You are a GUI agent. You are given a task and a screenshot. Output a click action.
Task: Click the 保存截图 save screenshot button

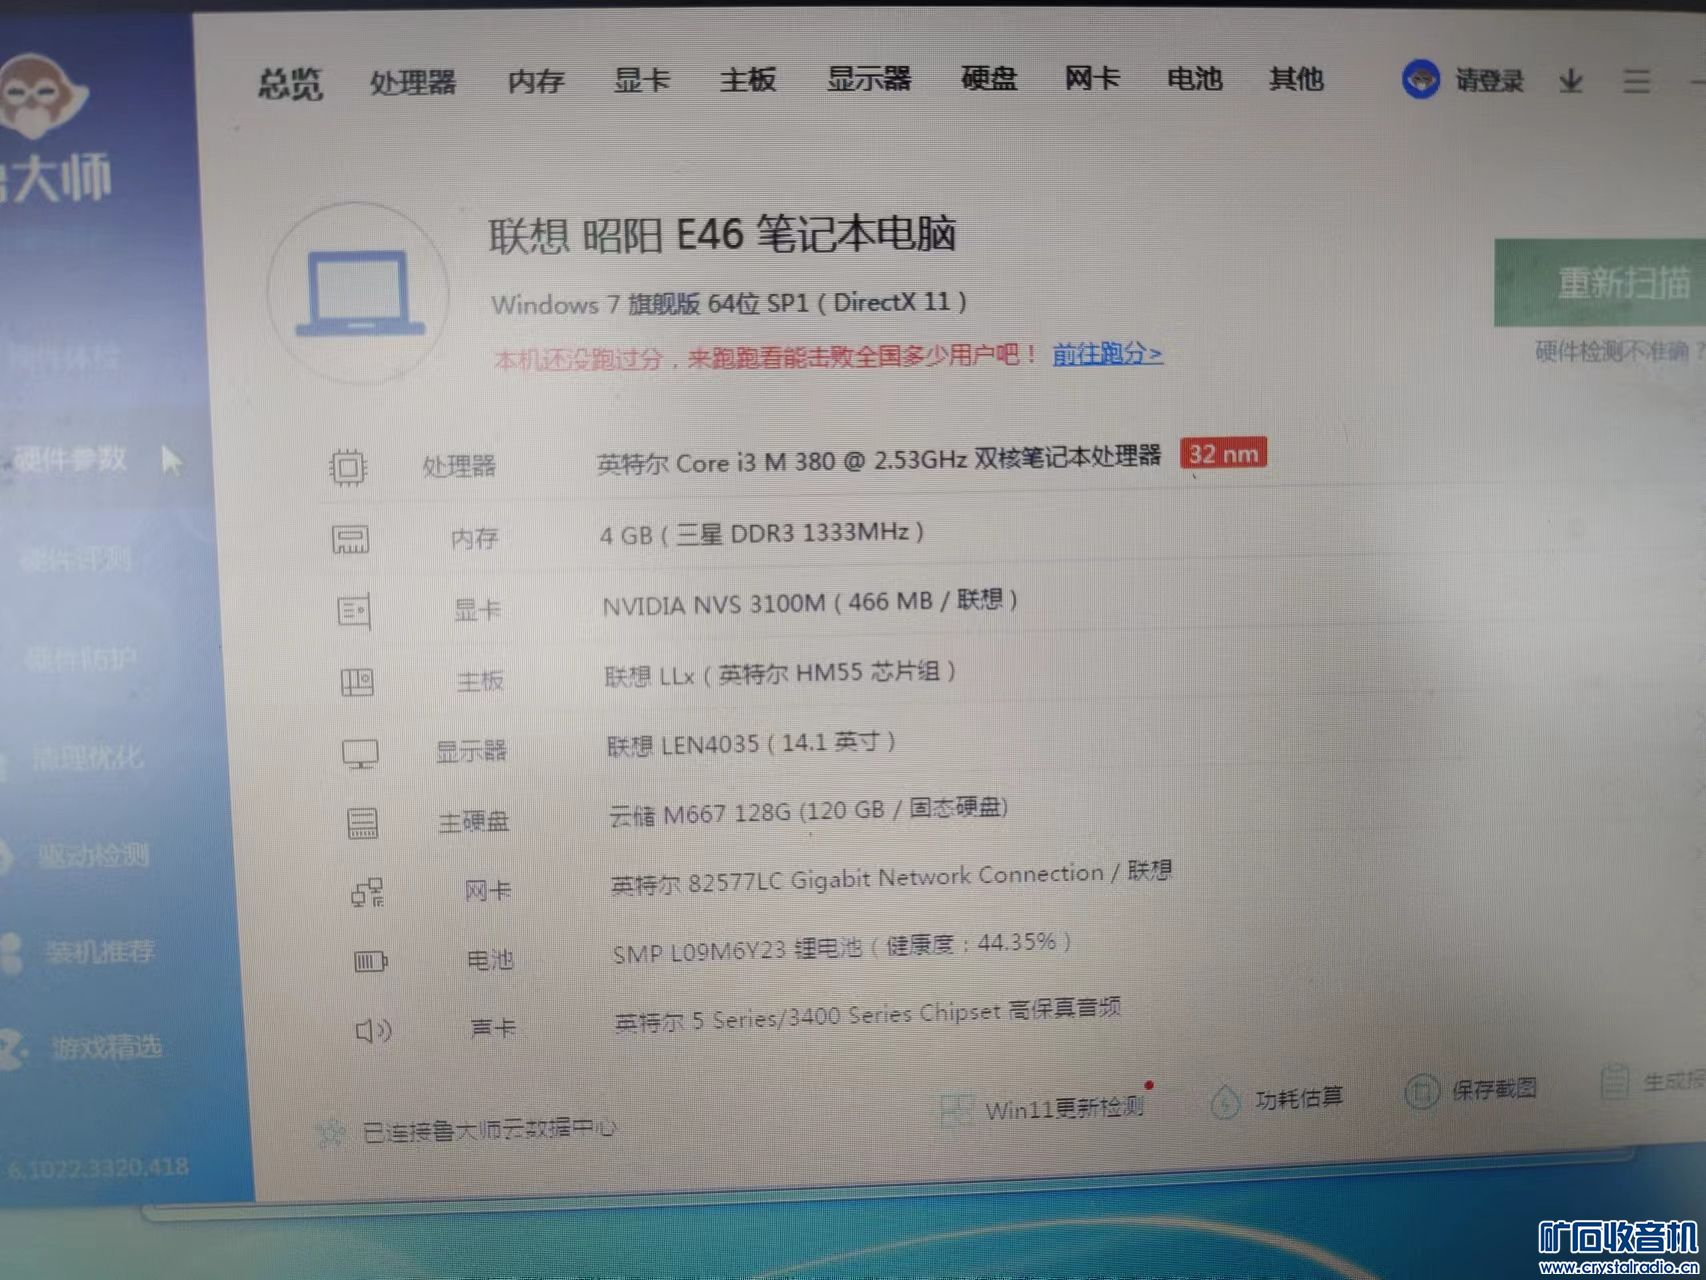[x=1494, y=1088]
